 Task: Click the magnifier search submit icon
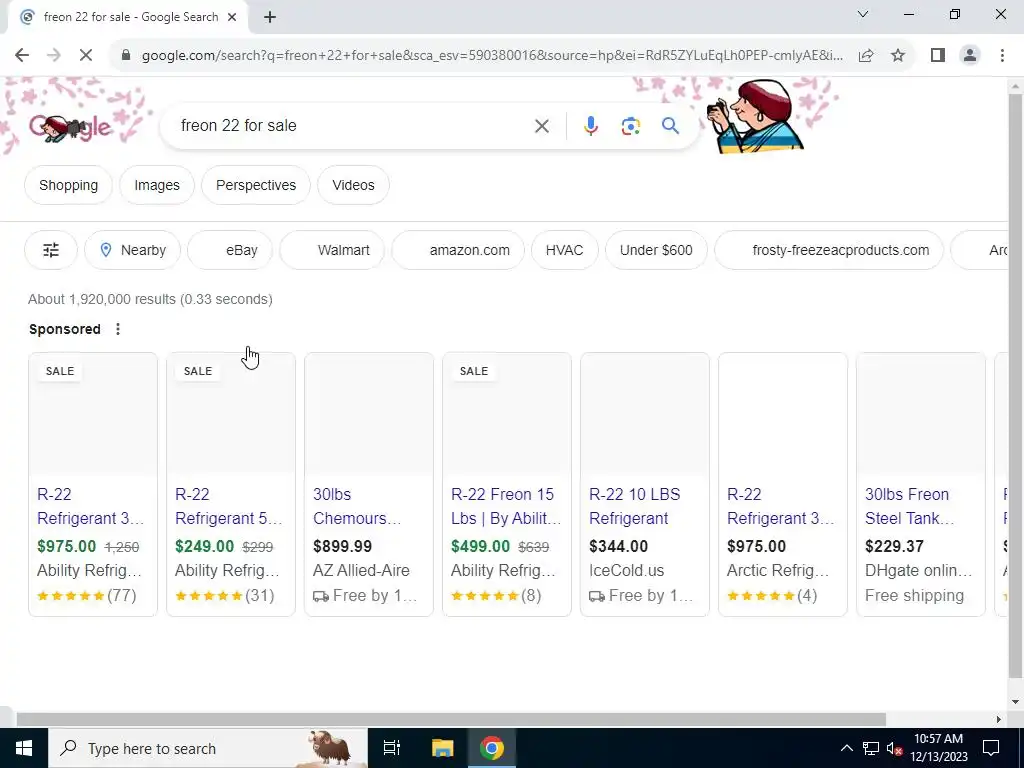click(671, 125)
